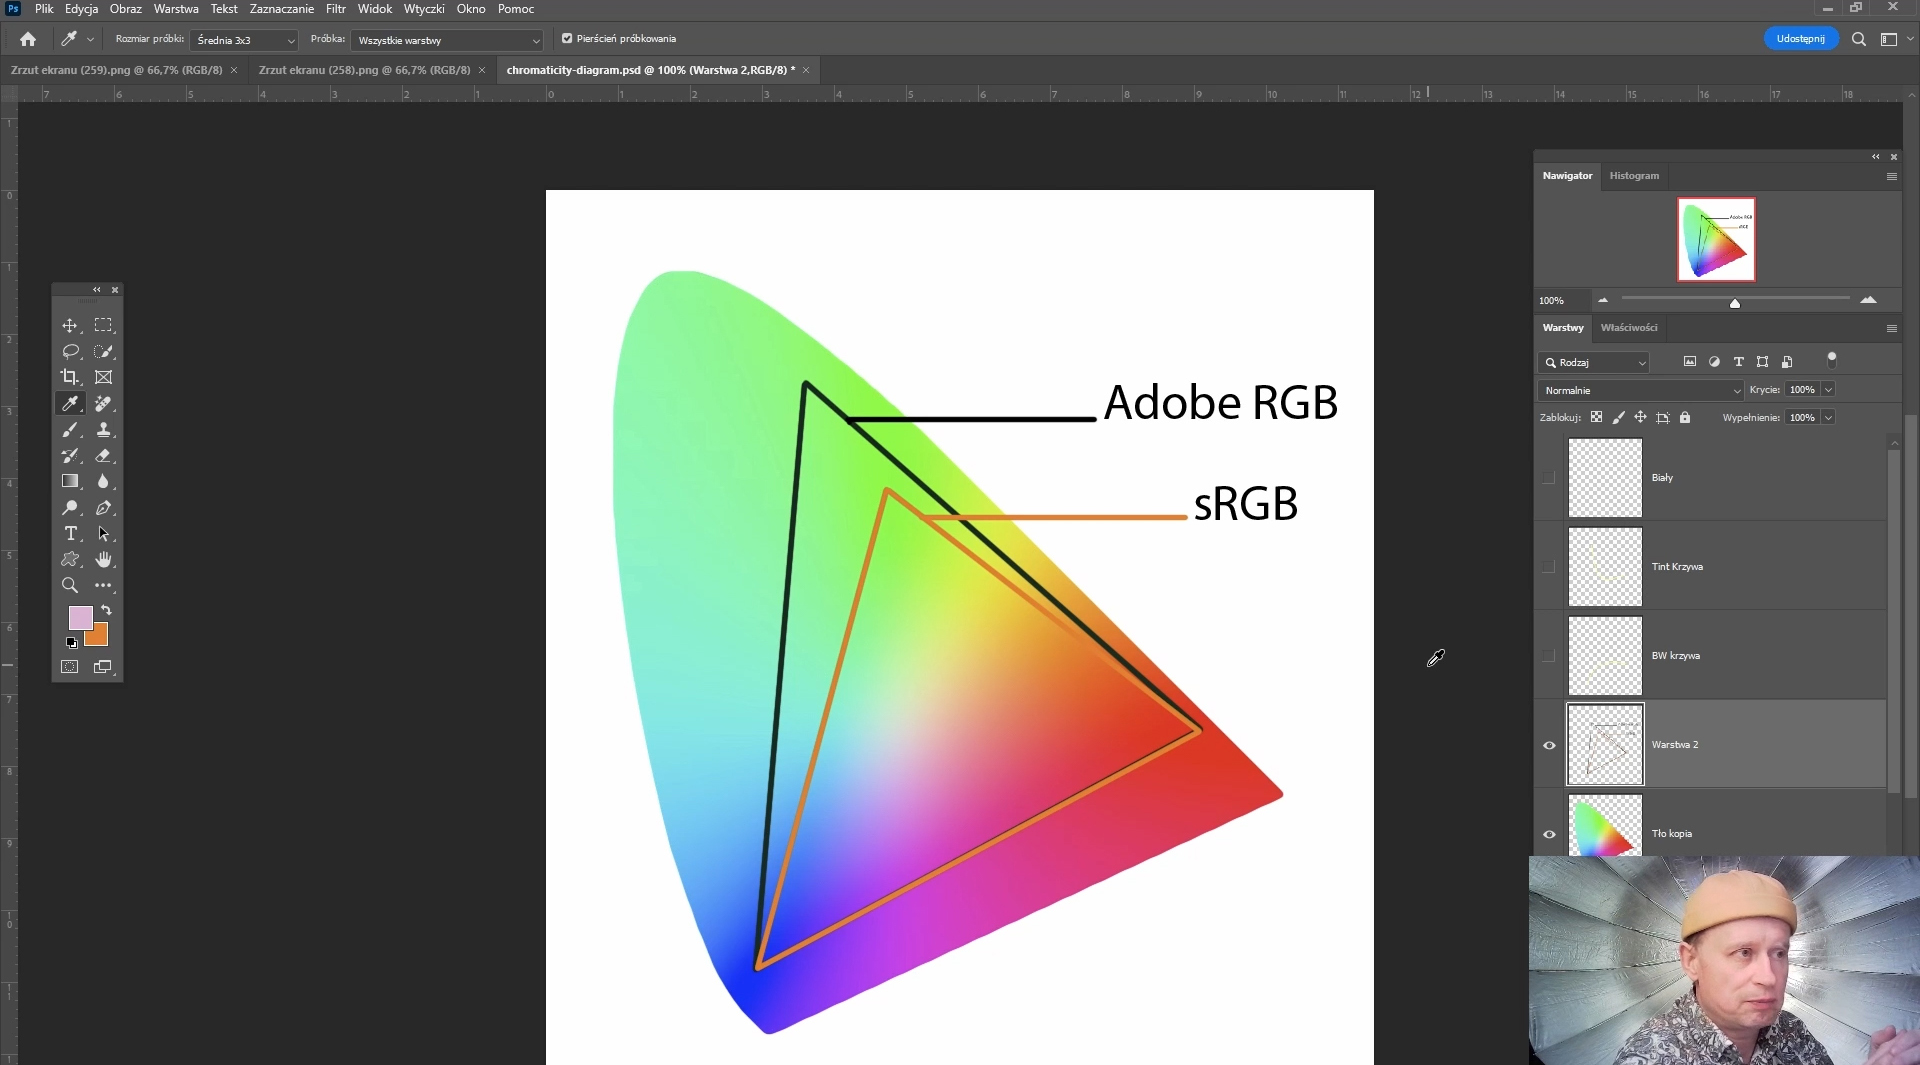Select the Pen tool
This screenshot has width=1920, height=1065.
(x=103, y=508)
